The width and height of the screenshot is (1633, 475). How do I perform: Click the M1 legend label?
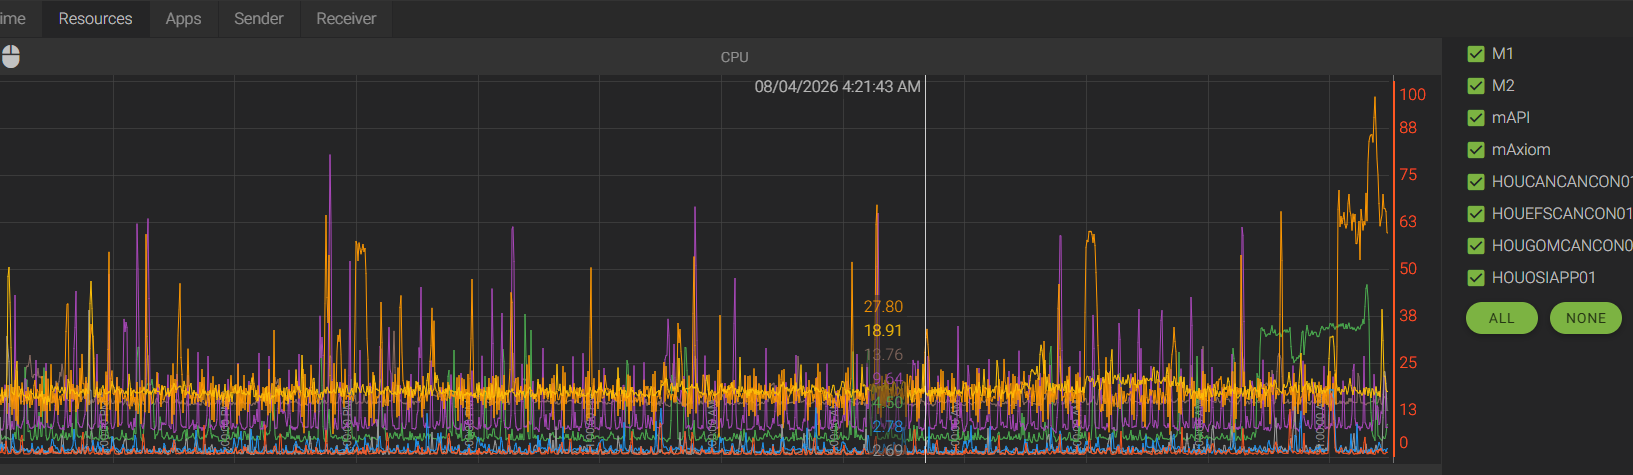tap(1502, 54)
